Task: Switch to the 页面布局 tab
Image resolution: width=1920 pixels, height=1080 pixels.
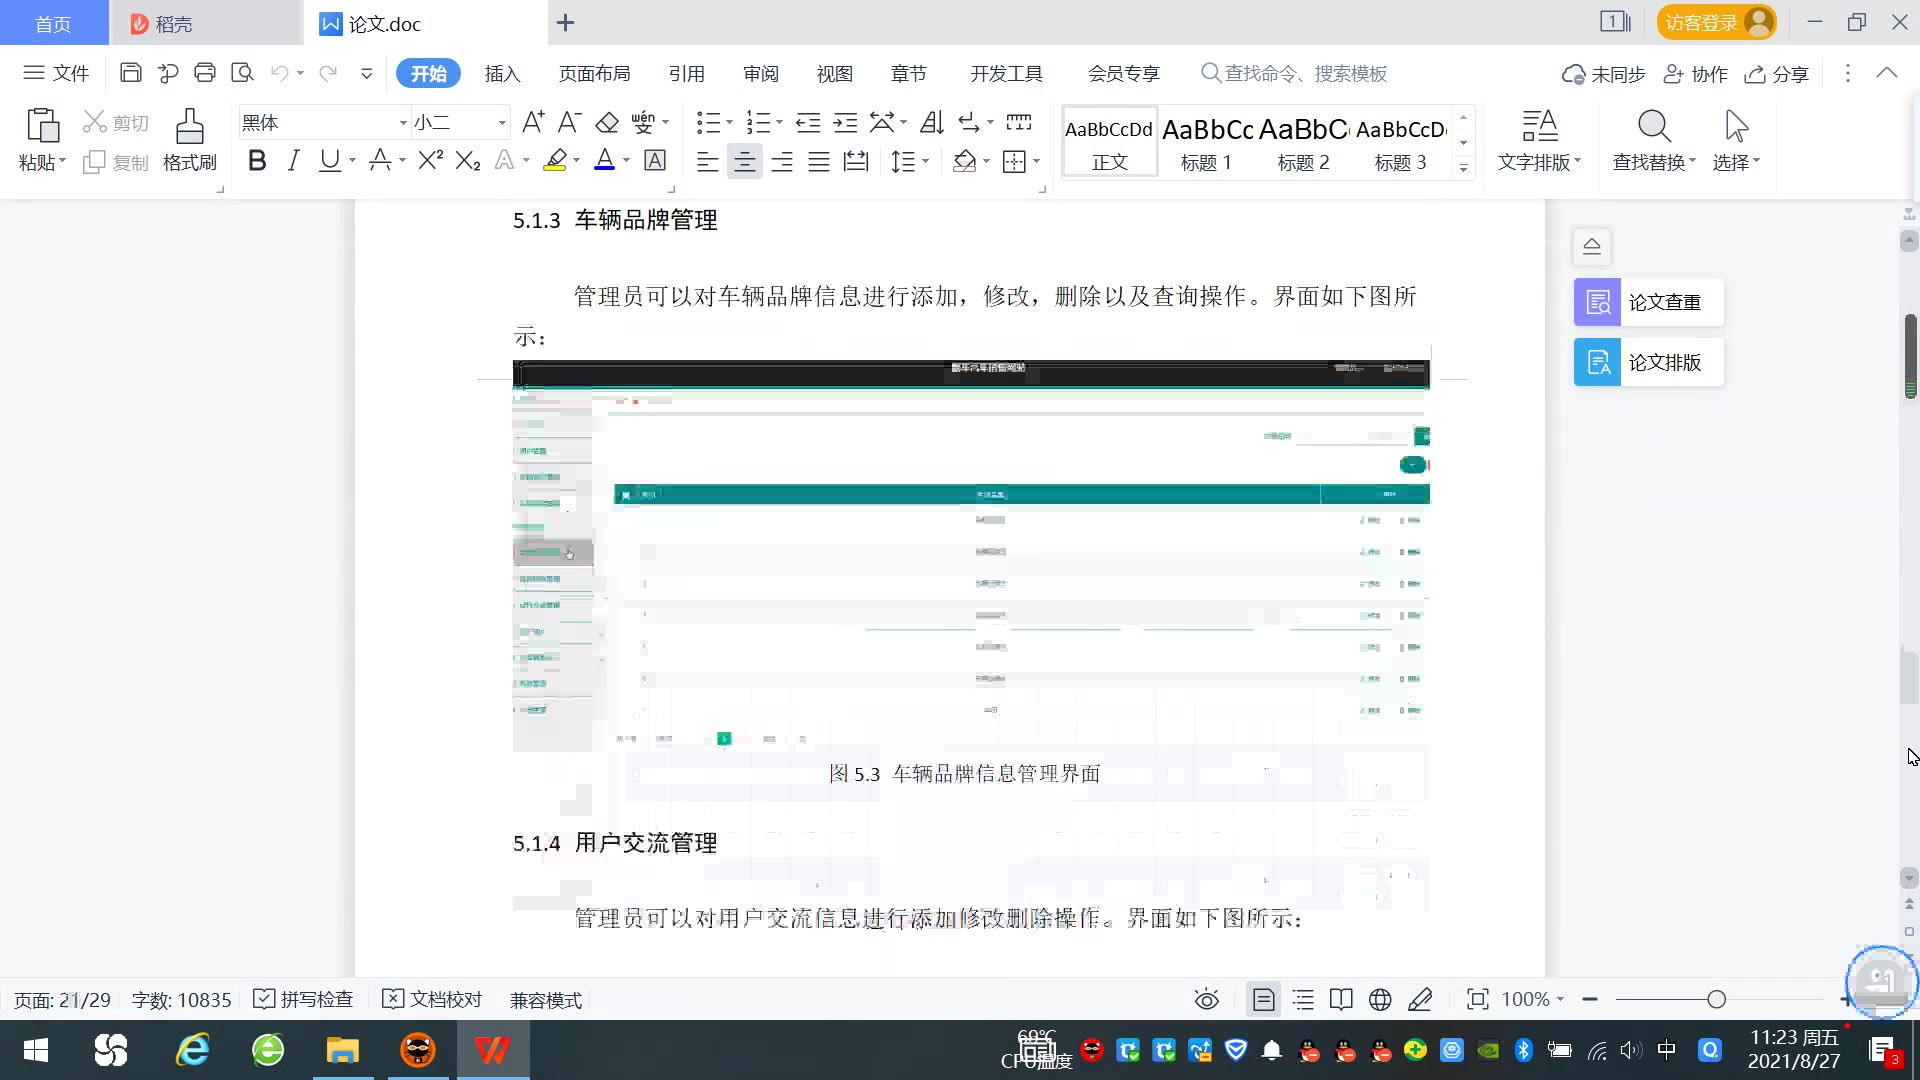Action: tap(594, 73)
